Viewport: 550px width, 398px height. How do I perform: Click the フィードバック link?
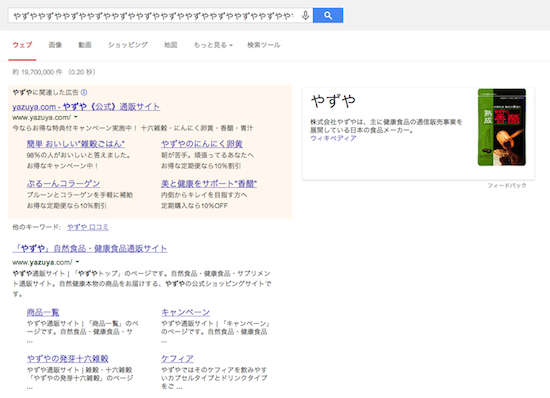coord(507,185)
